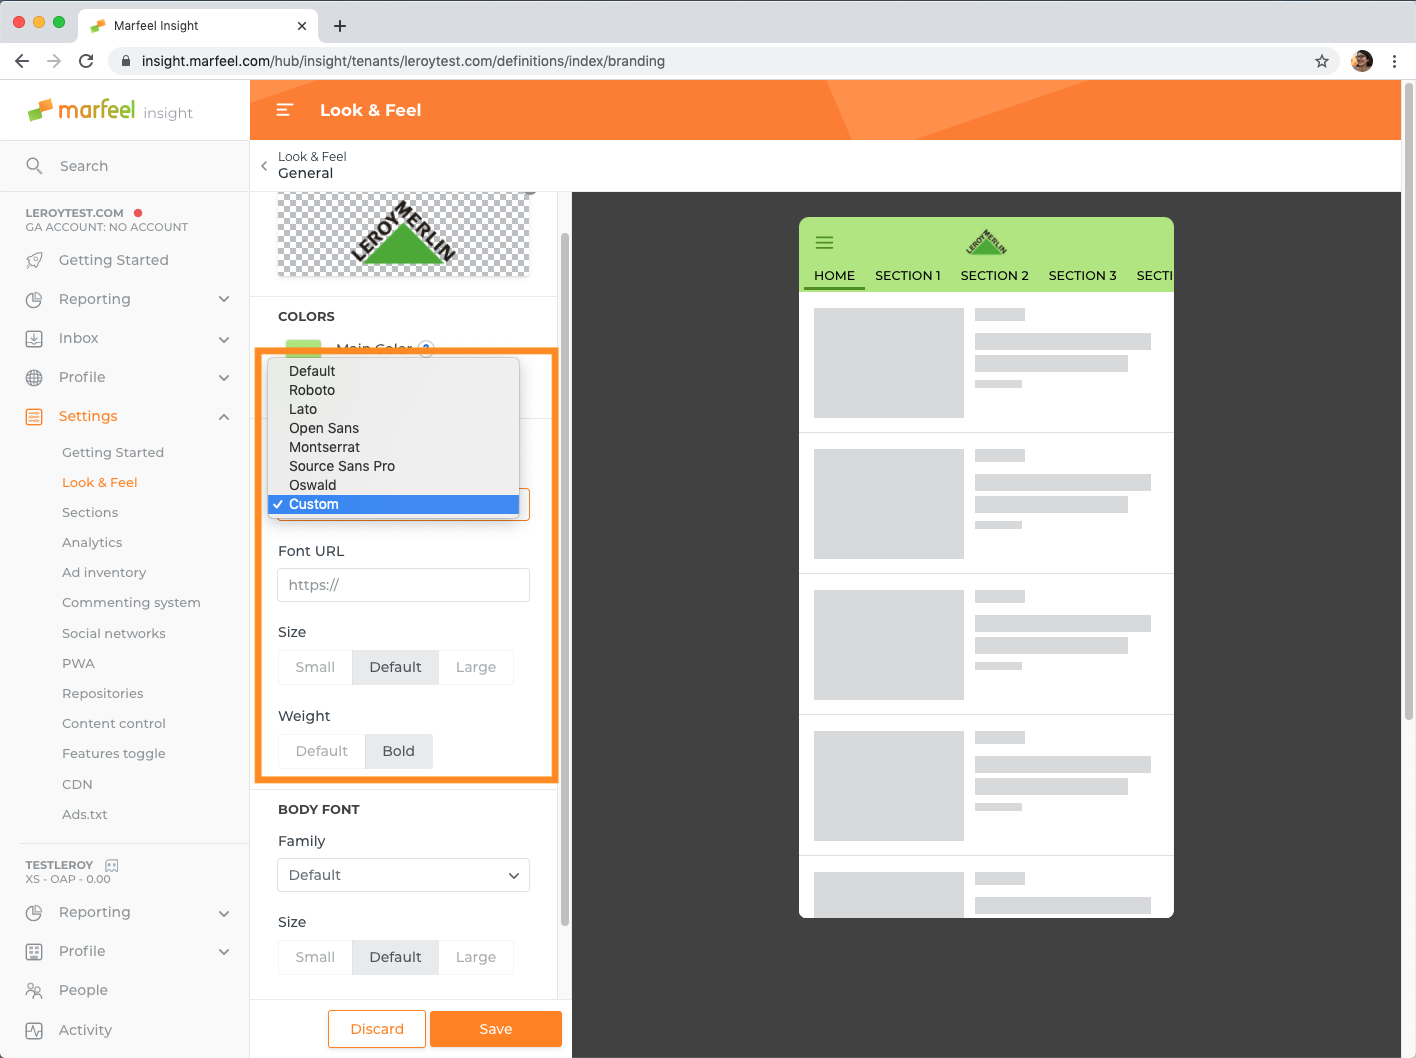Close the Marfeel Insight tab
The width and height of the screenshot is (1416, 1058).
[x=302, y=26]
